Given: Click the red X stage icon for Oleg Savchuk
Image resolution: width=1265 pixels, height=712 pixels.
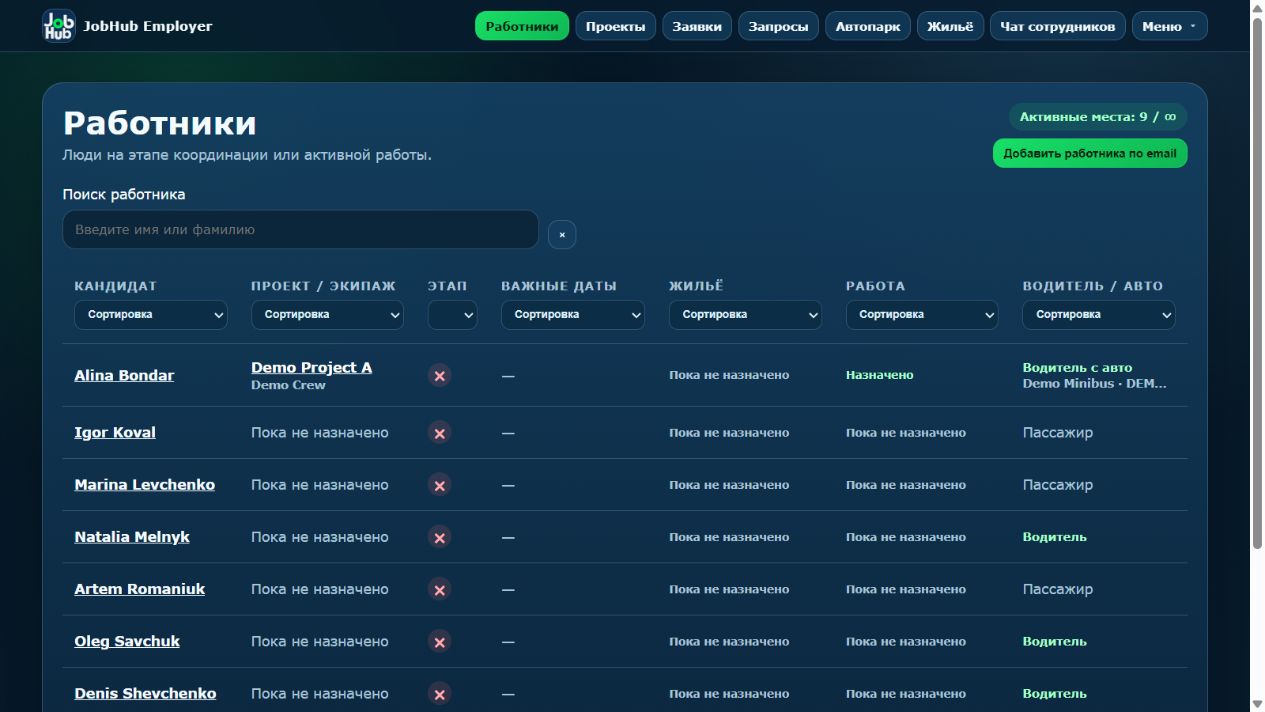Looking at the screenshot, I should 439,641.
